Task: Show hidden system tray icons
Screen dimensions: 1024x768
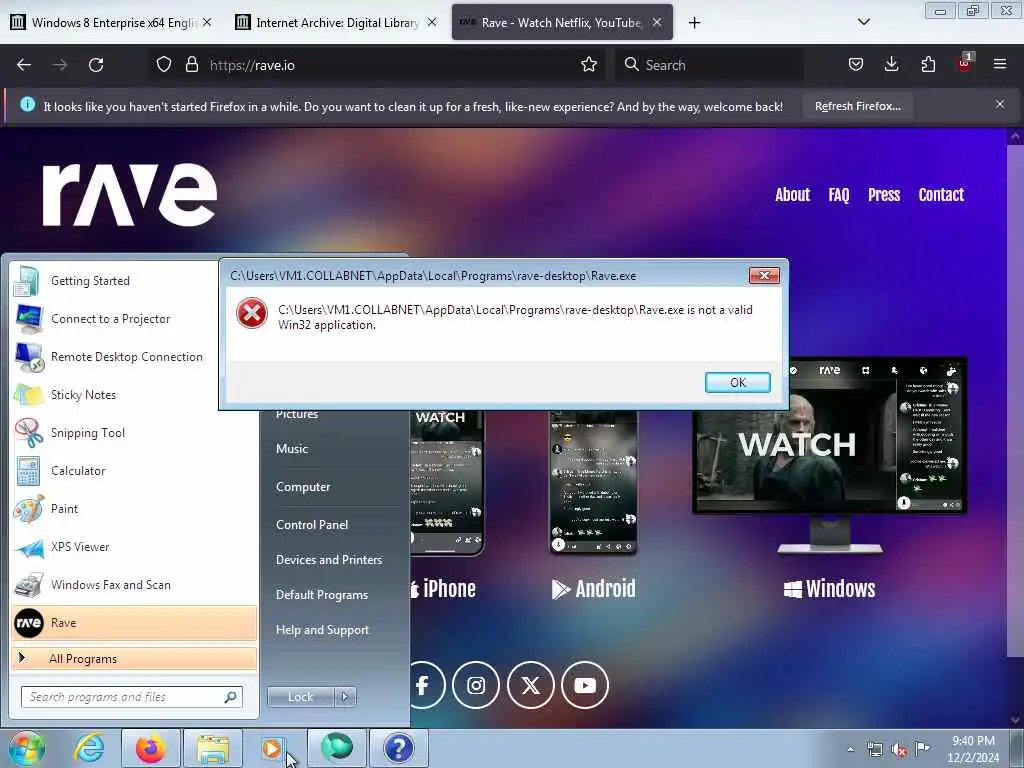Action: pos(850,749)
